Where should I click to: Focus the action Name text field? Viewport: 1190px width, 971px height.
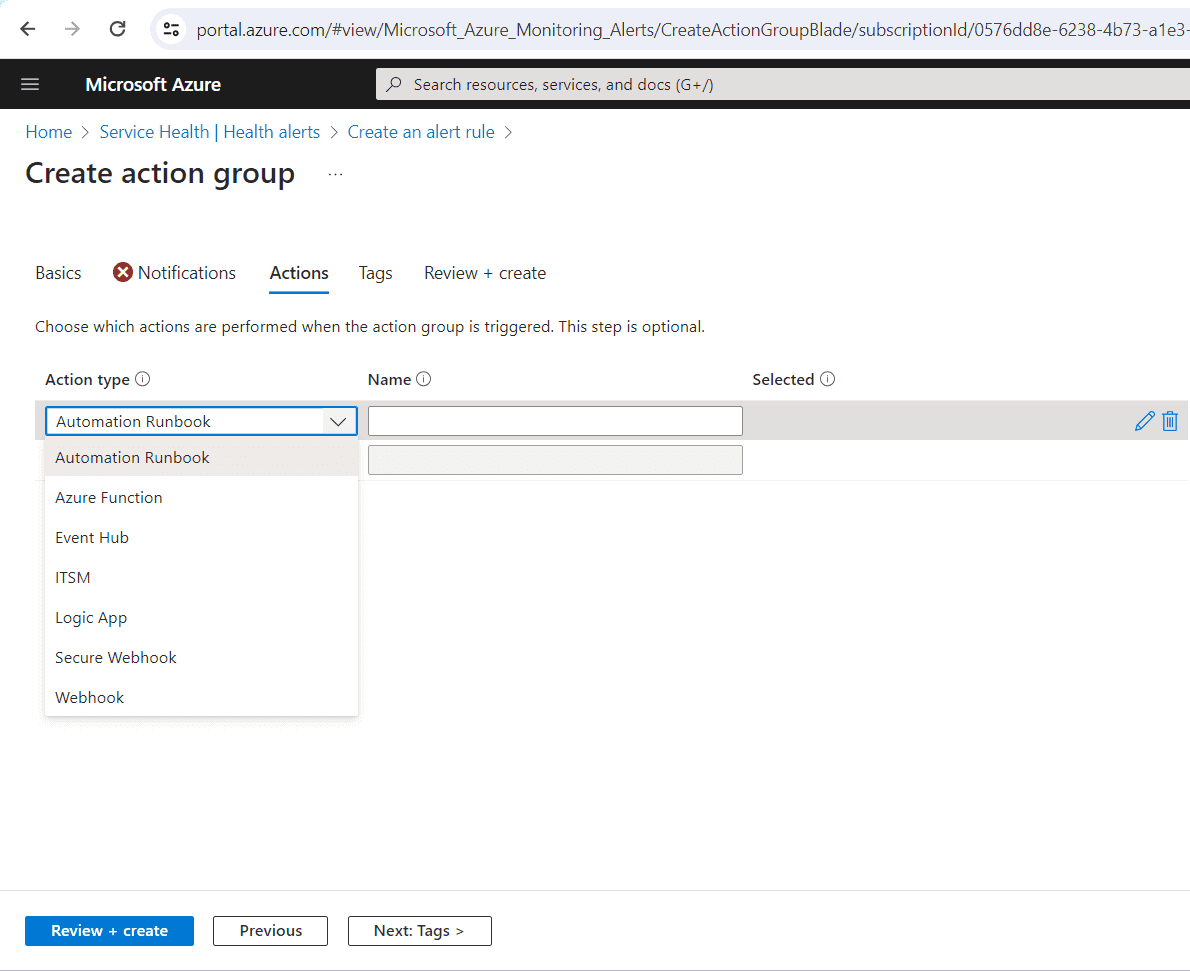(x=556, y=421)
